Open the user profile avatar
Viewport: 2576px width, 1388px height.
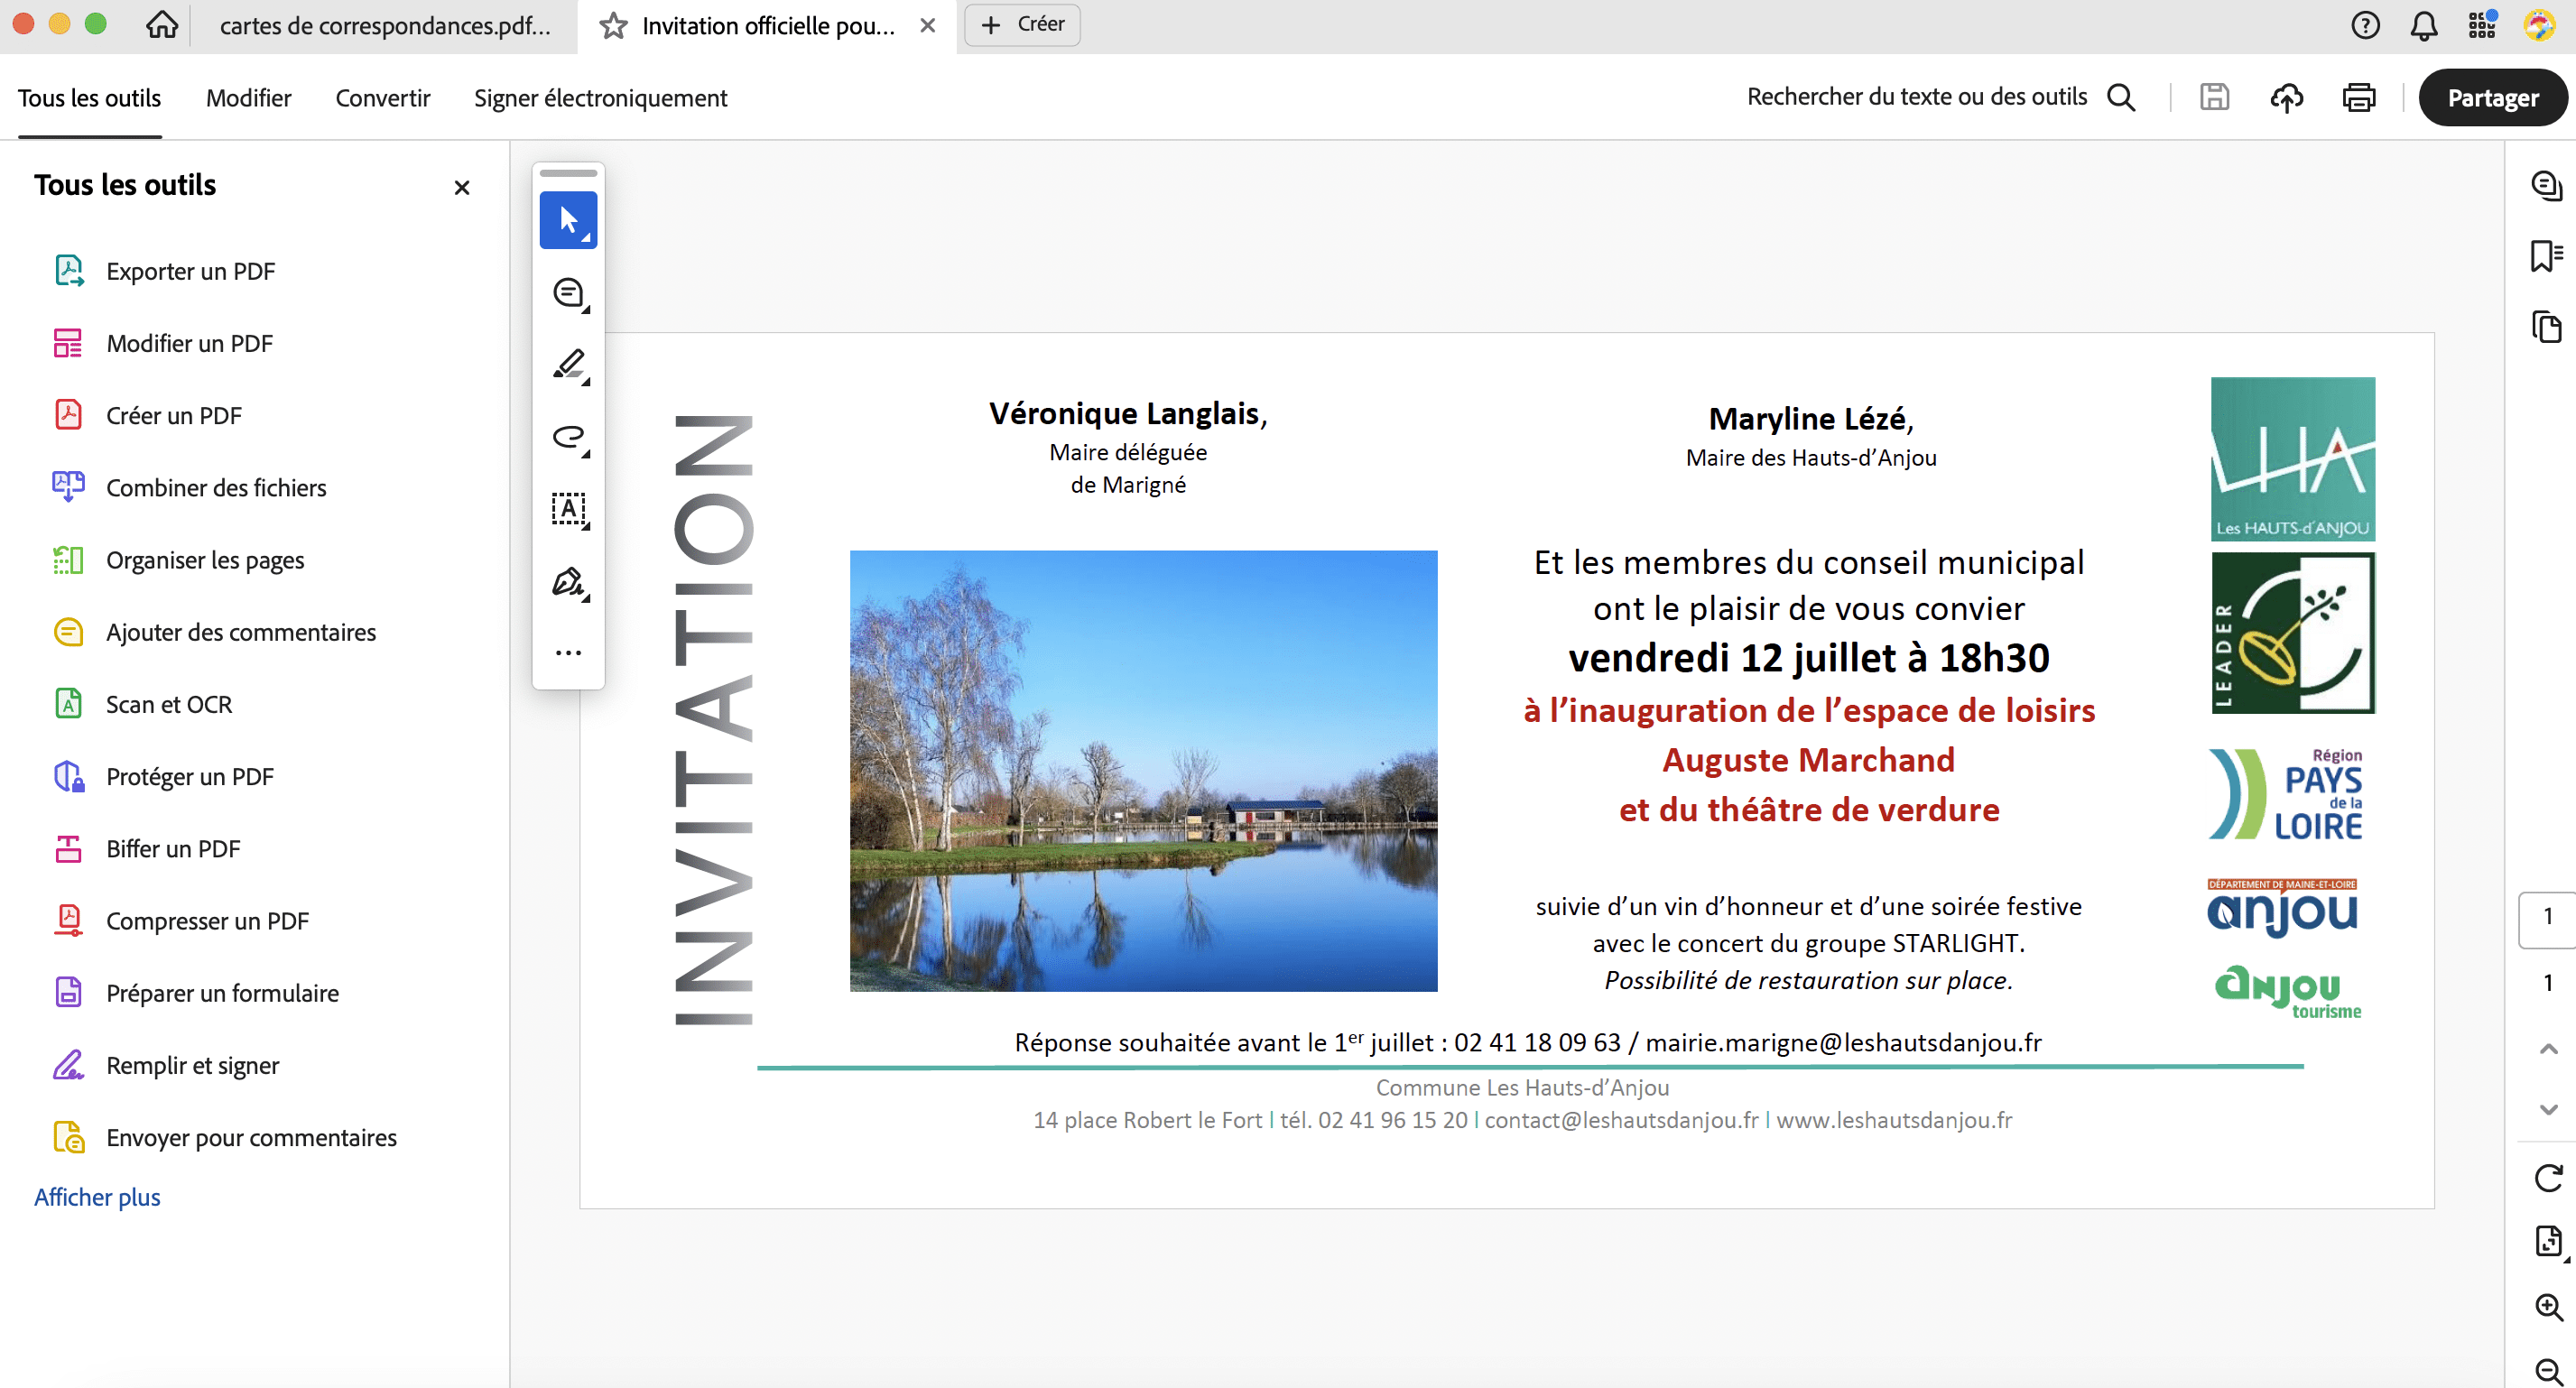tap(2540, 25)
